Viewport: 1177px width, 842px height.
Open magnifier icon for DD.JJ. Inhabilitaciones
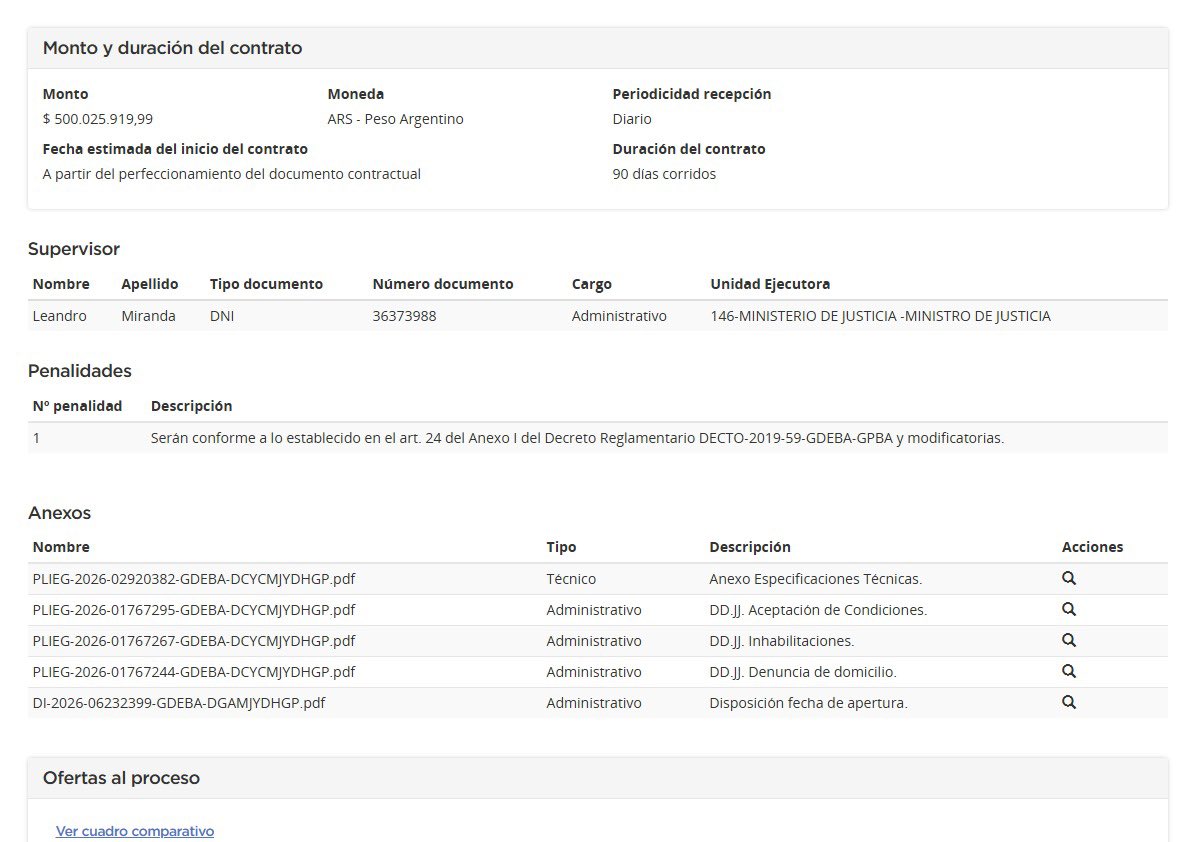[1069, 640]
